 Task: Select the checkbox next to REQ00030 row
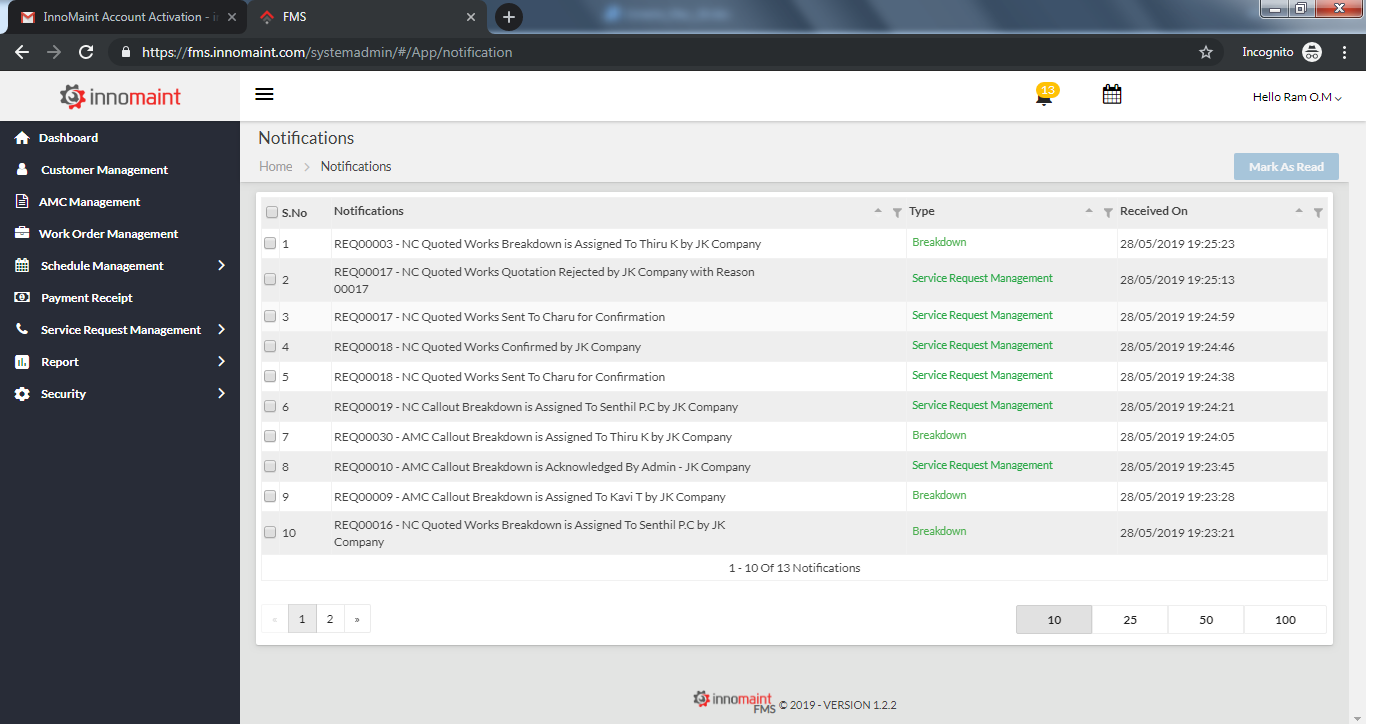coord(269,436)
